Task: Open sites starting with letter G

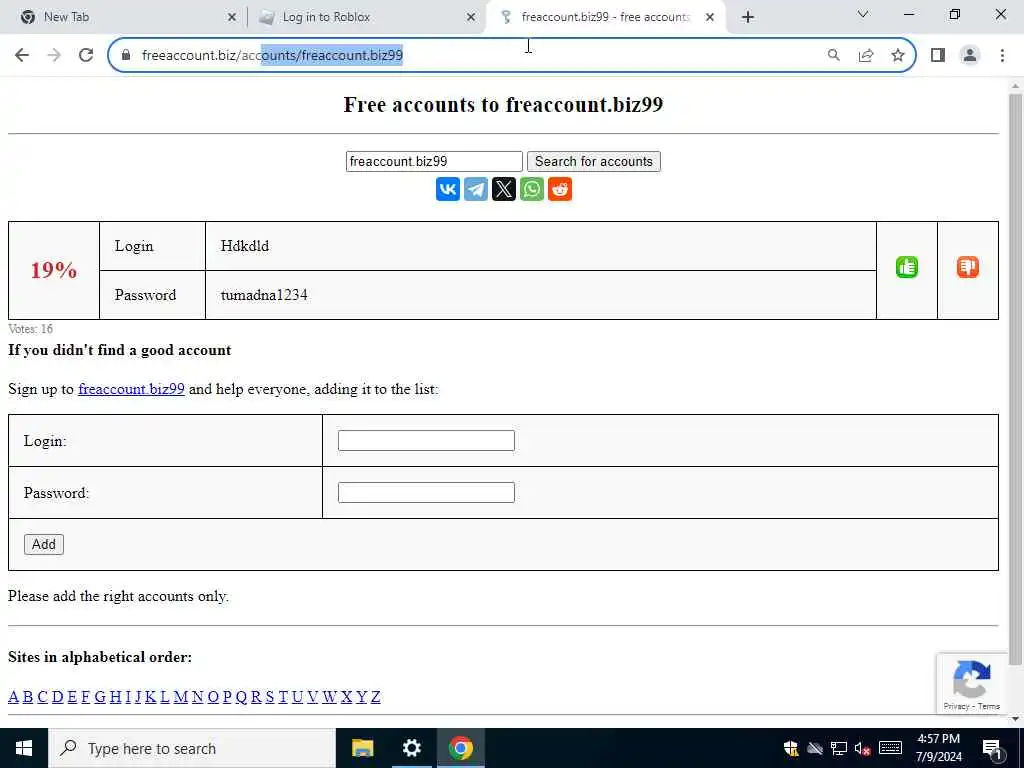Action: [x=100, y=697]
